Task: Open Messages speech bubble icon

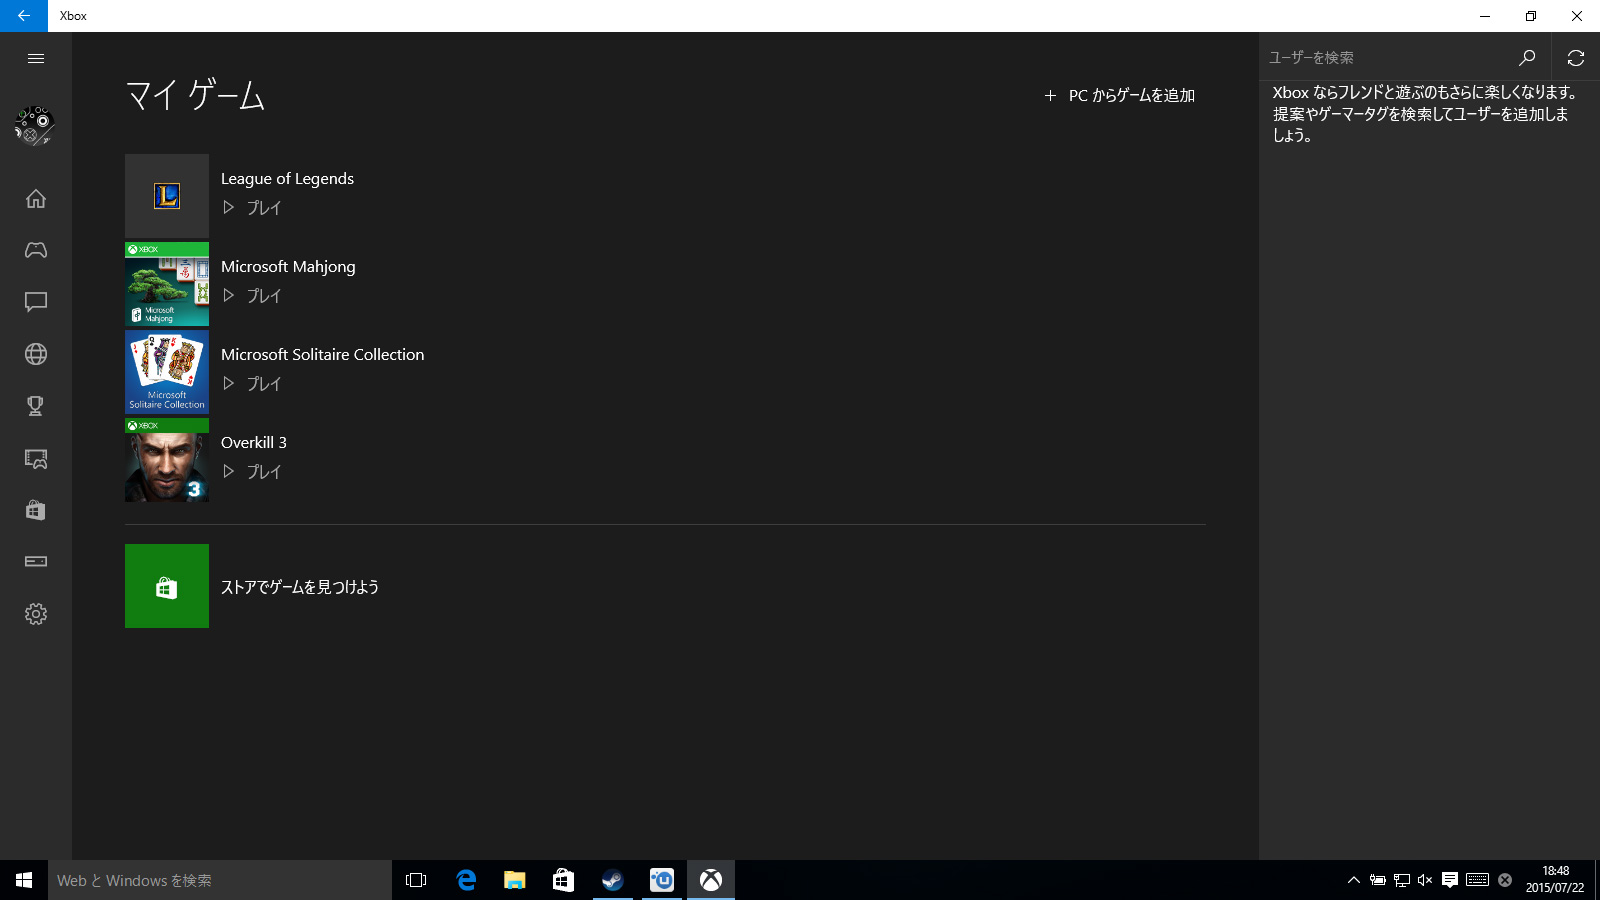Action: pos(36,302)
